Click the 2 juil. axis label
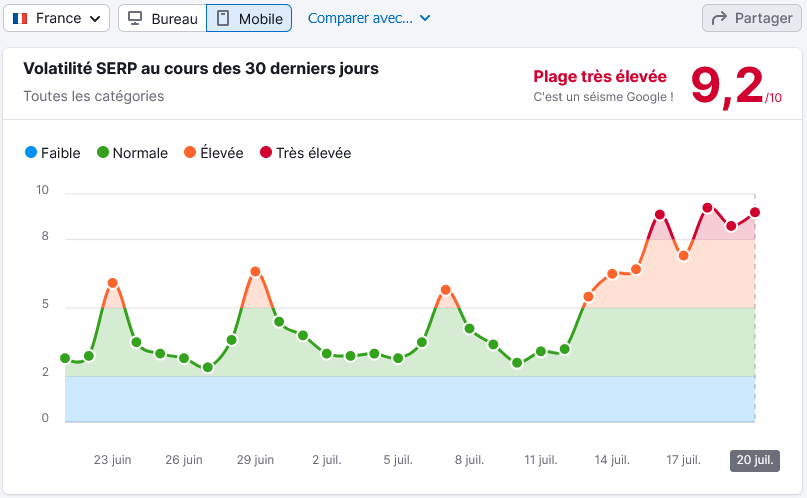Viewport: 807px width, 498px height. click(327, 460)
